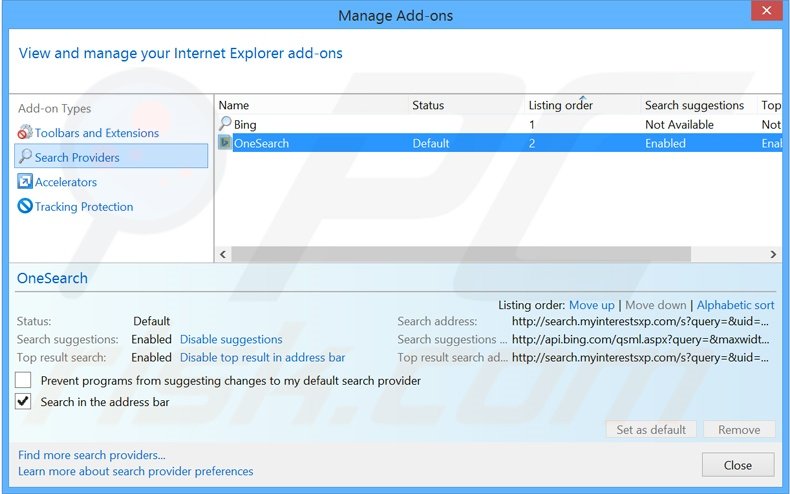This screenshot has width=790, height=494.
Task: Select Accelerators add-on type
Action: 66,182
